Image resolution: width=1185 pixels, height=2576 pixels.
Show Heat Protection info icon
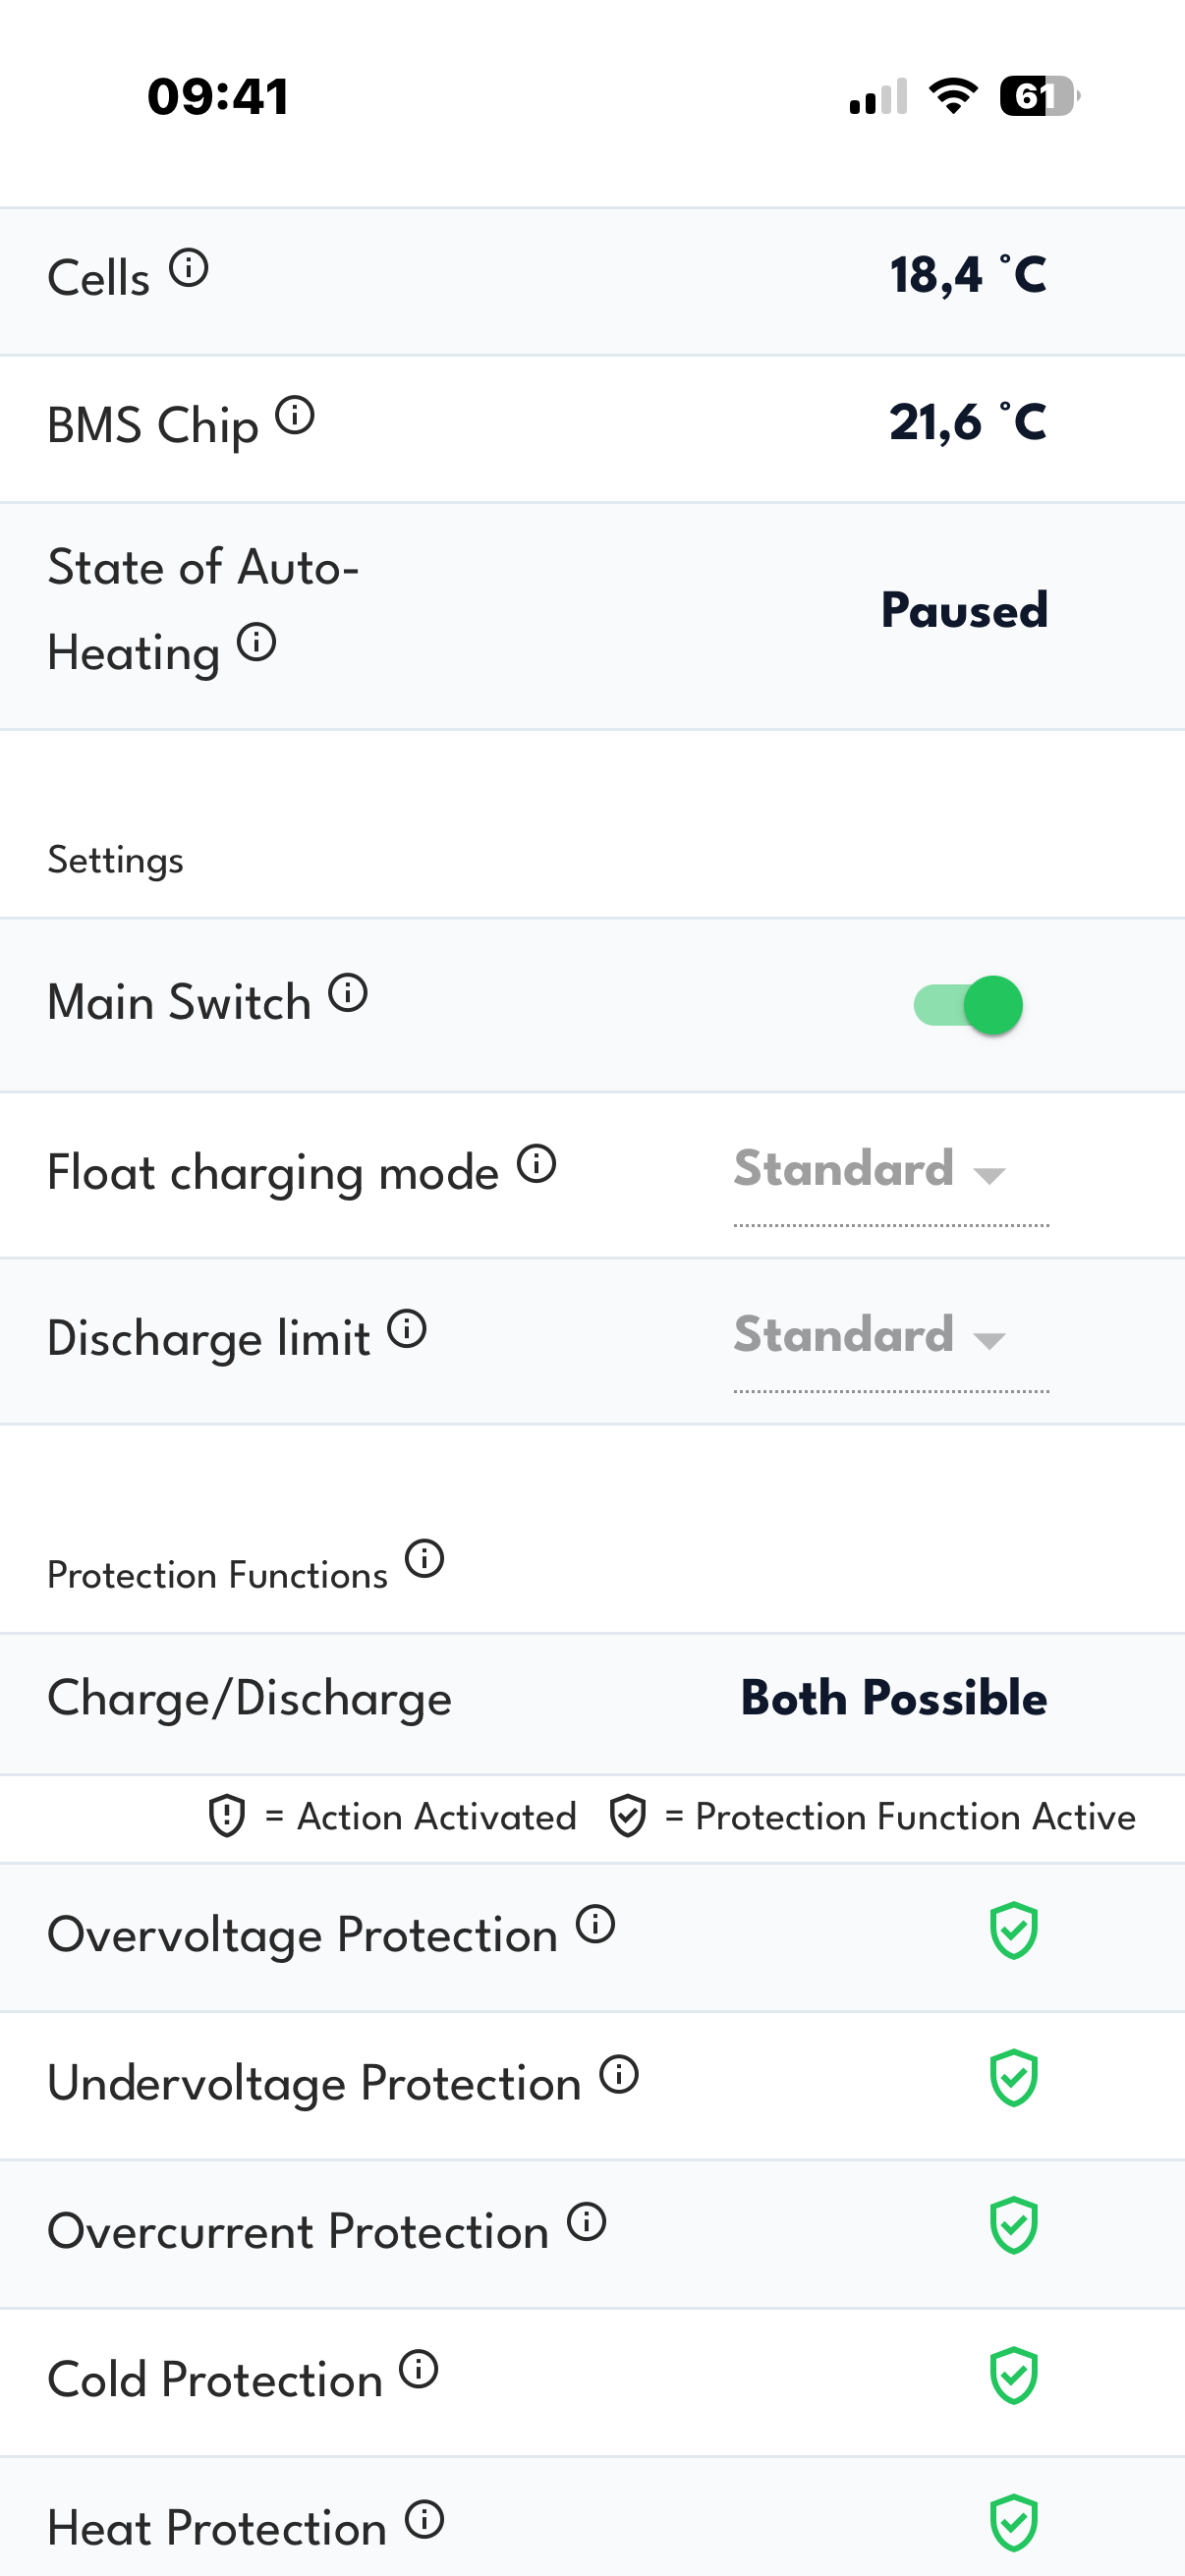pyautogui.click(x=424, y=2519)
